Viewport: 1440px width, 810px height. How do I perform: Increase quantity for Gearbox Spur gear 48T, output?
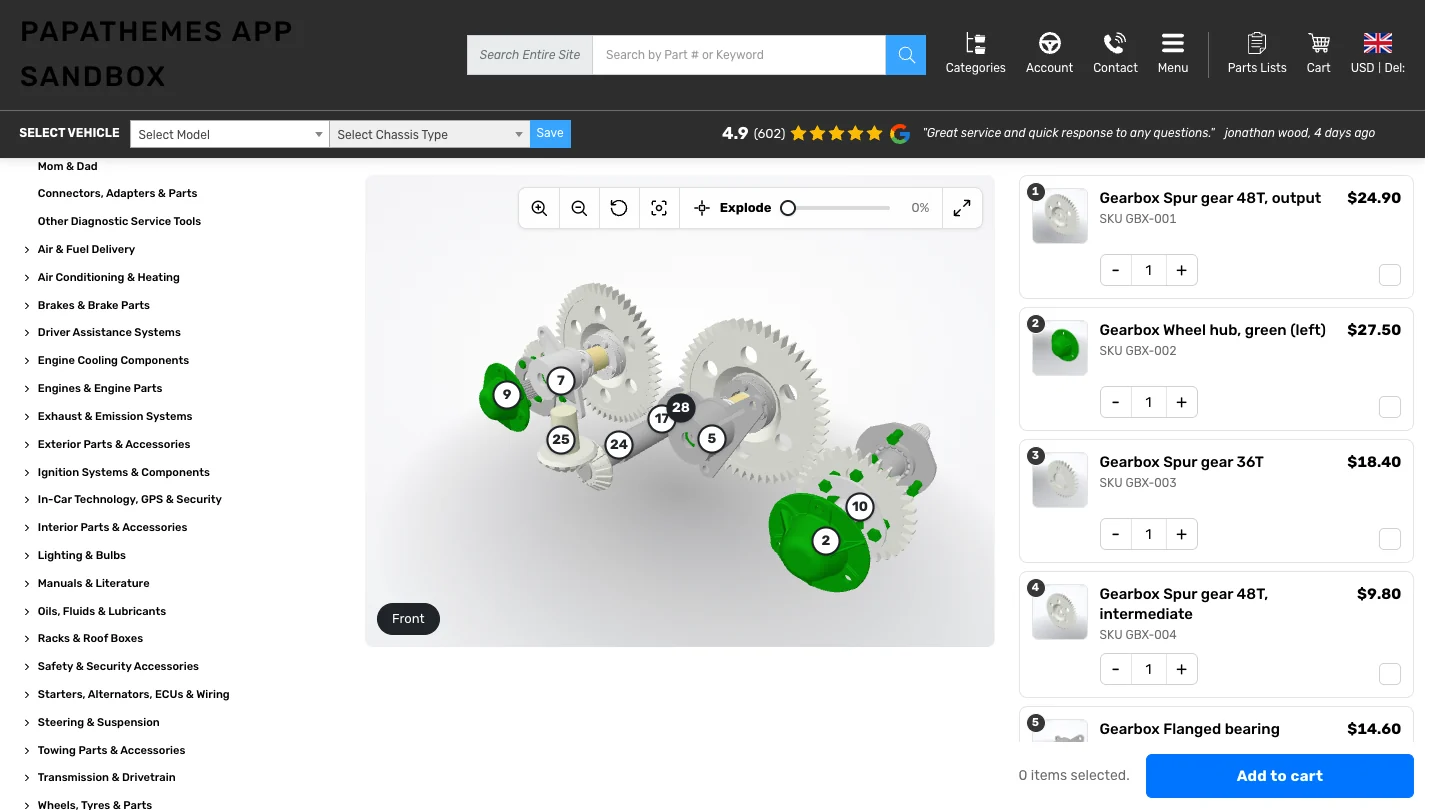pos(1181,270)
